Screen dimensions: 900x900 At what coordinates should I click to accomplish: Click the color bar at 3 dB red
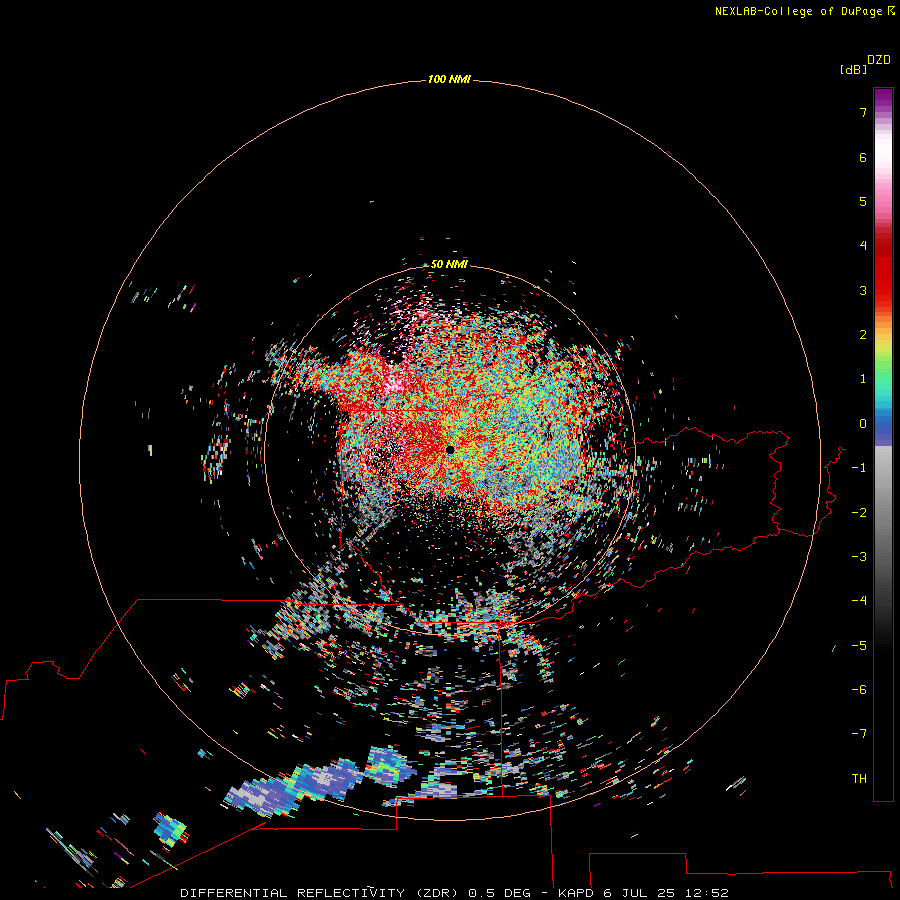883,290
